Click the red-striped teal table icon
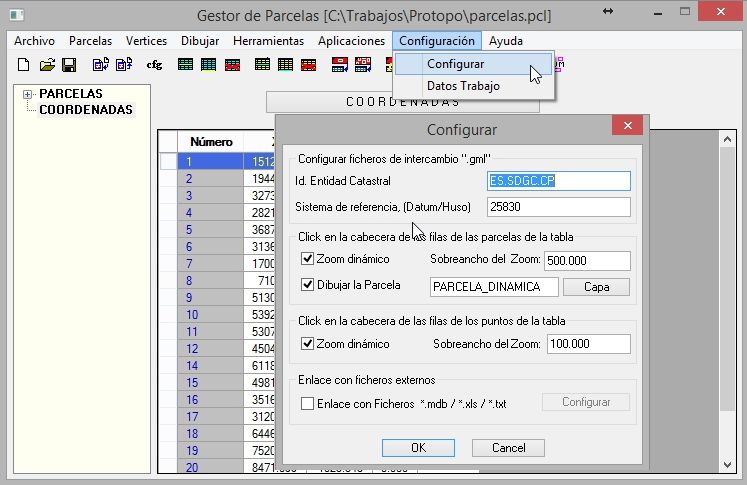The height and width of the screenshot is (485, 747). [232, 64]
